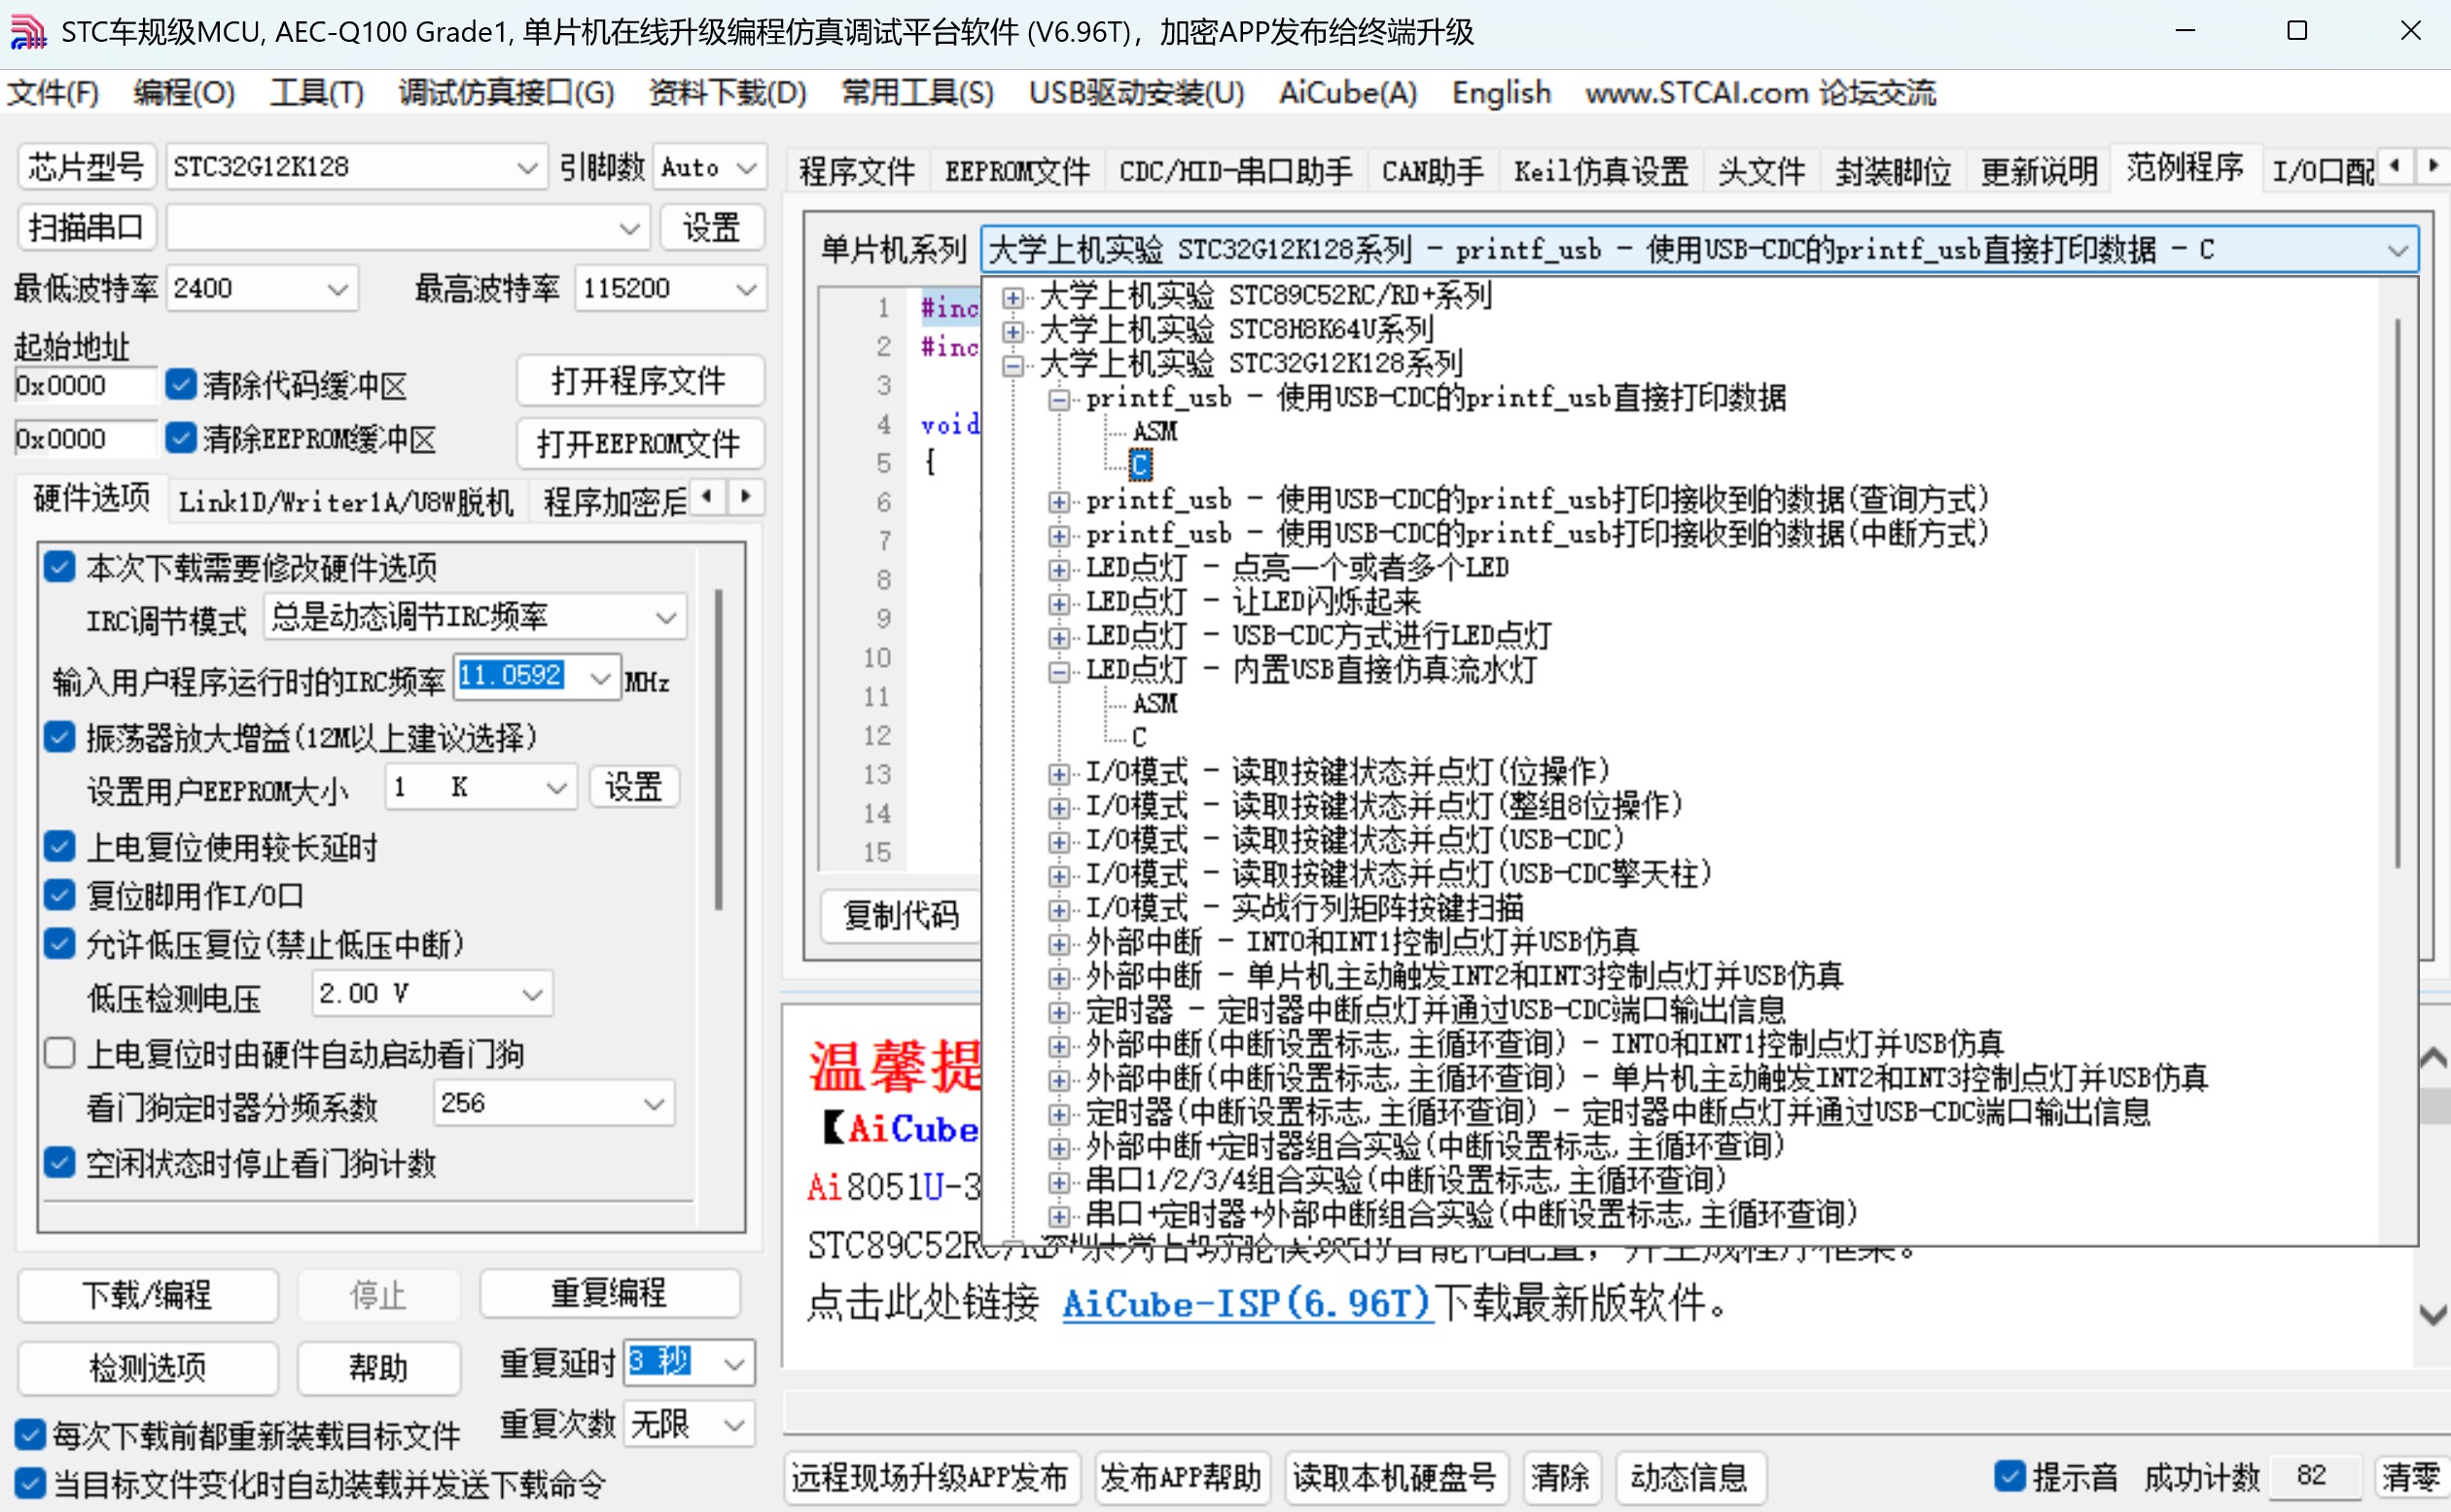Viewport: 2451px width, 1512px height.
Task: Collapse the LED点灯 内置USB直接仿真流水灯 node
Action: (x=1059, y=670)
